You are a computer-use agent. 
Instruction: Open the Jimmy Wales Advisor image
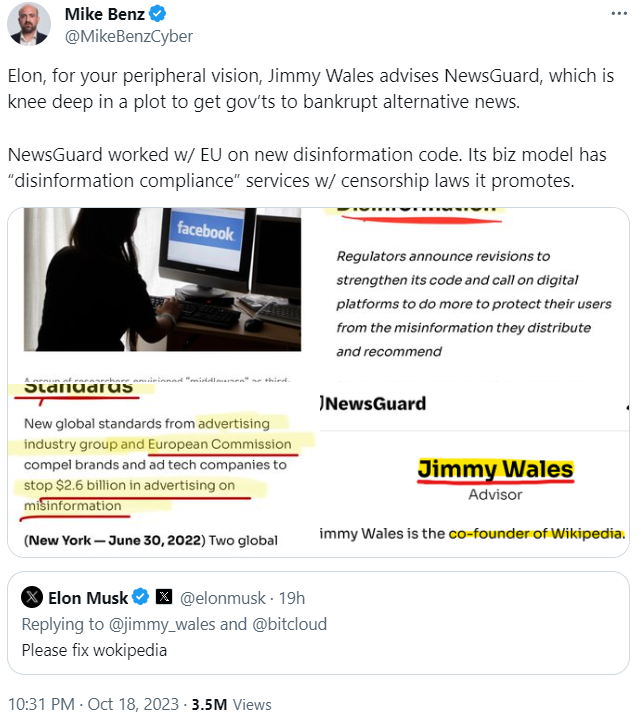click(x=474, y=470)
